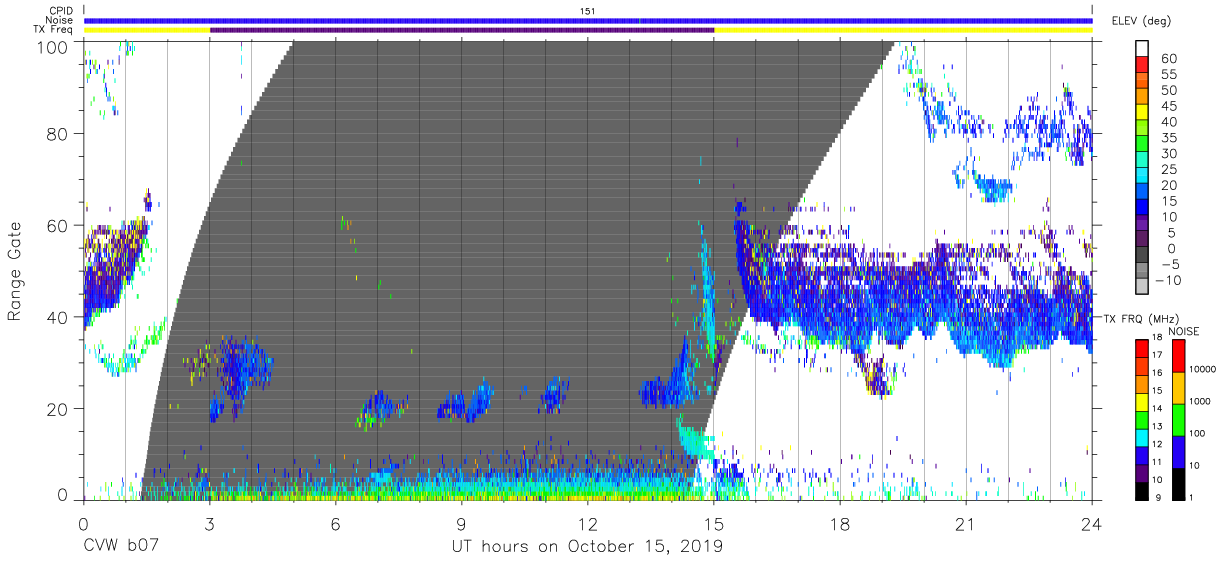Click the x-axis tick label '24'
This screenshot has height=567, width=1228.
tap(1092, 523)
